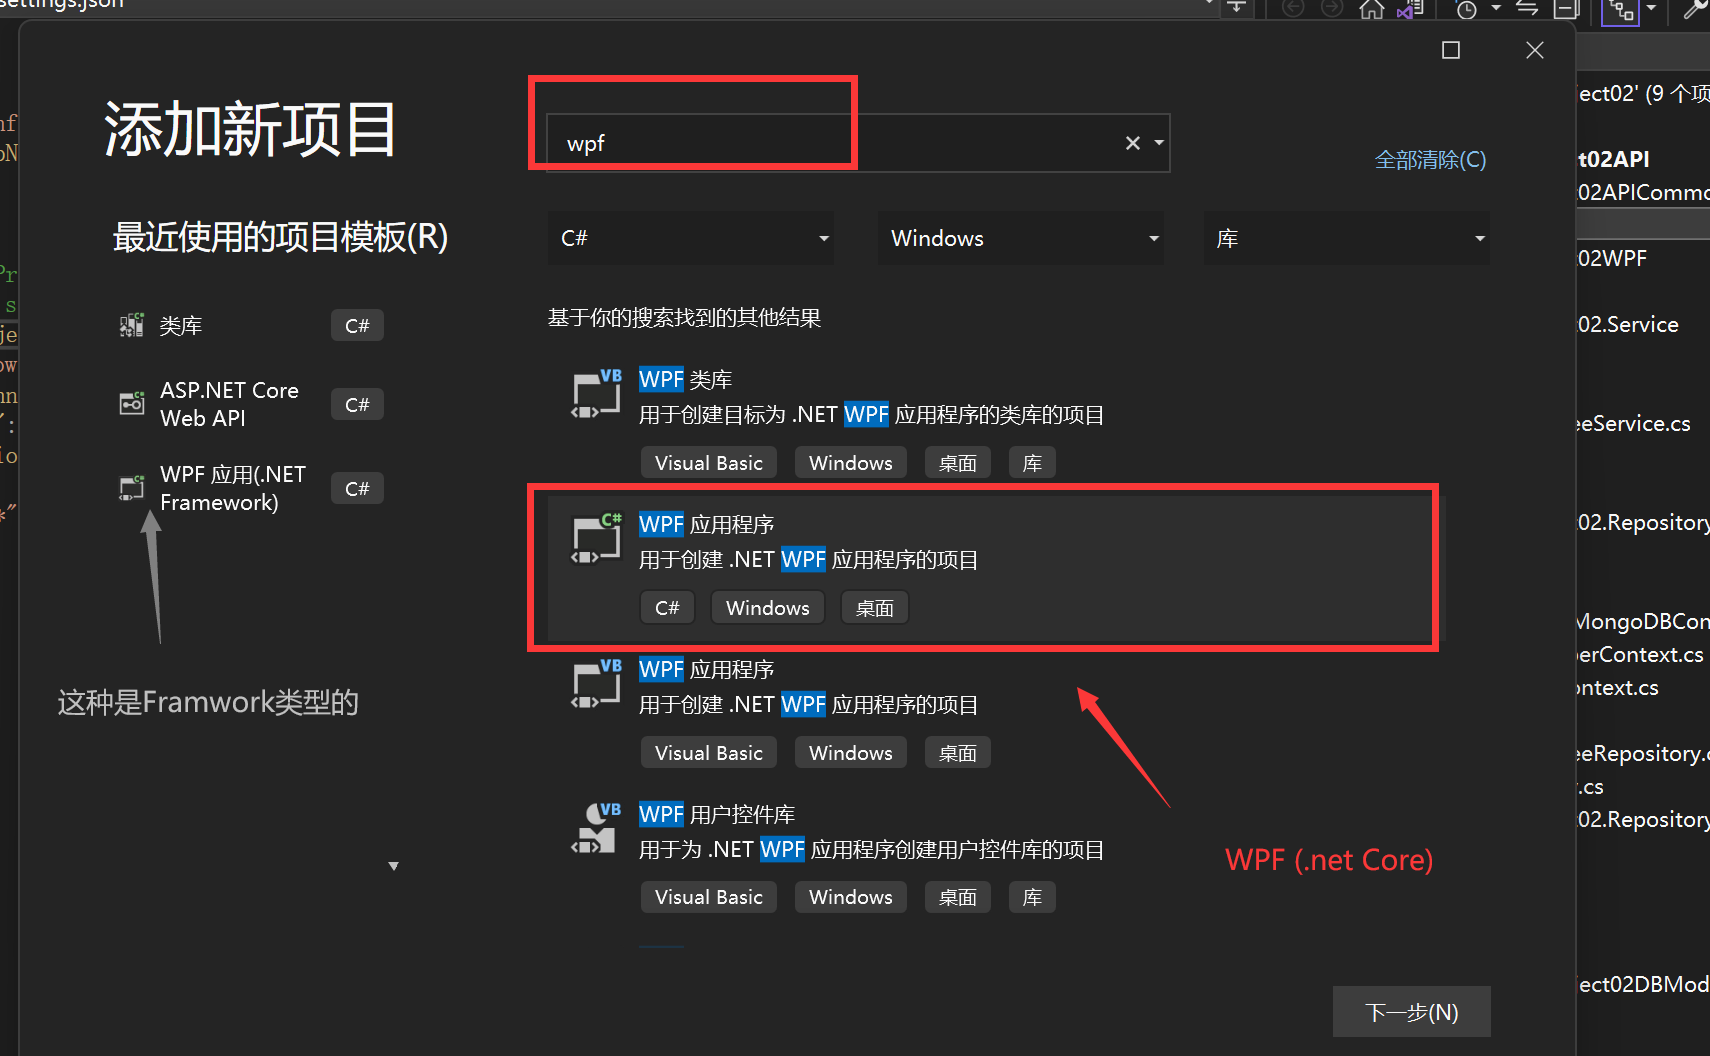Clear the wpf search text with X

pos(1132,143)
